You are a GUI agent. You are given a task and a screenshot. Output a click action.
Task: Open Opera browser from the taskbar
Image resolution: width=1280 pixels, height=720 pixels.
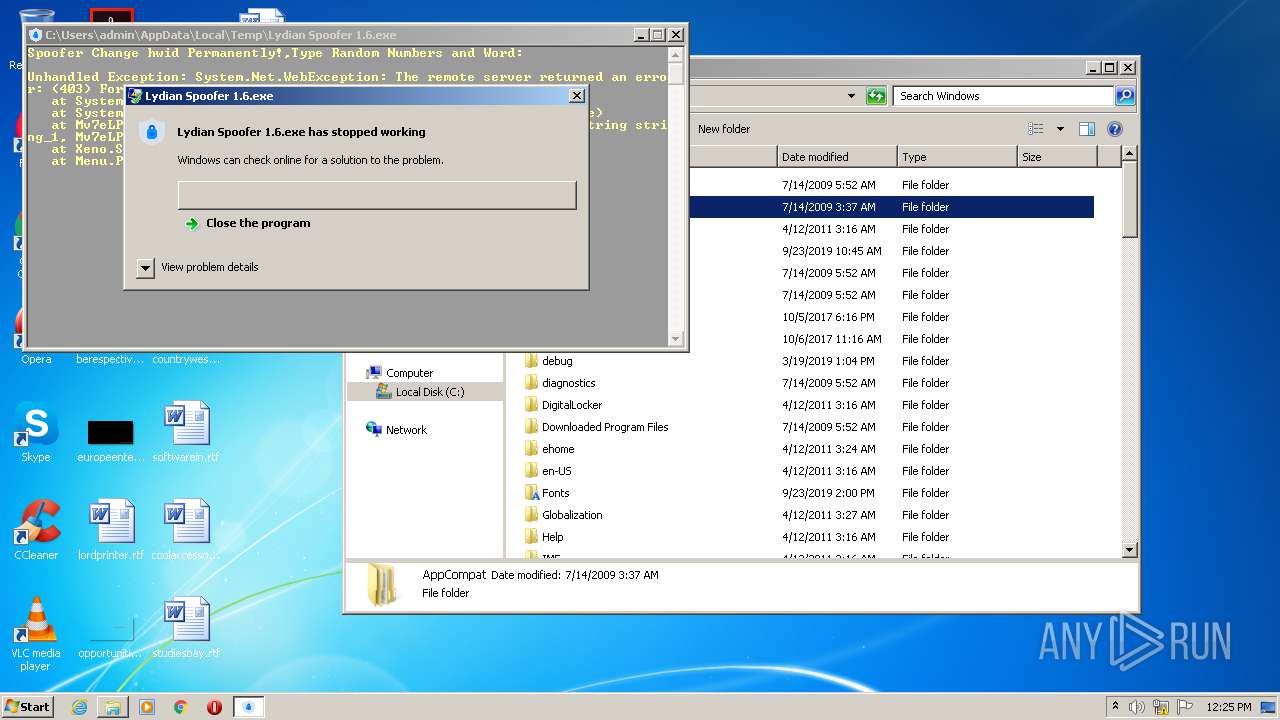coord(214,707)
